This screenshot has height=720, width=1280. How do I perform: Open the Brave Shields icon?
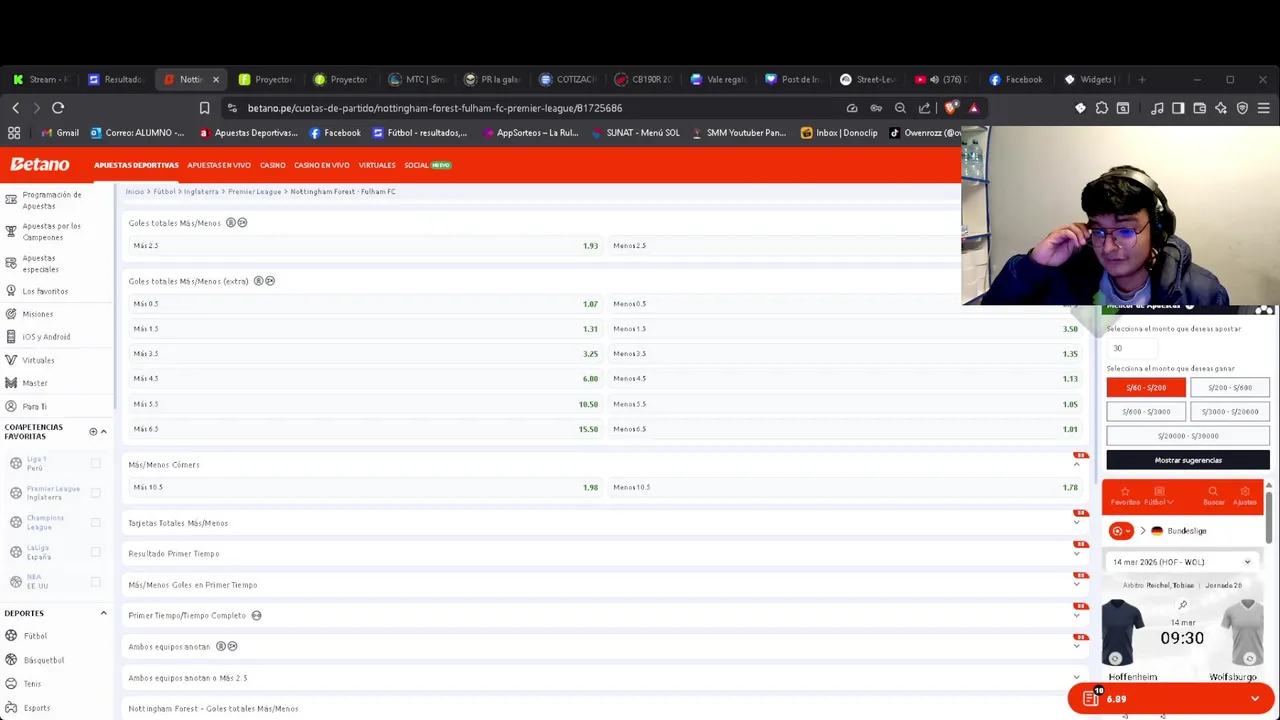point(950,108)
